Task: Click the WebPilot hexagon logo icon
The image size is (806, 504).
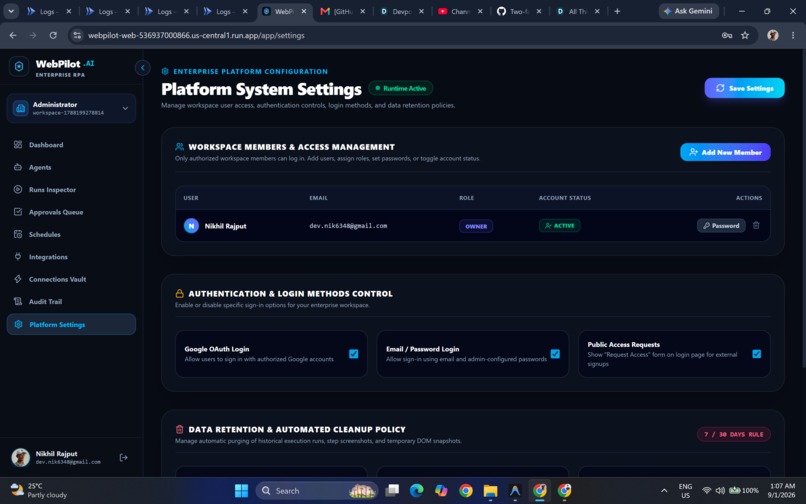Action: tap(19, 67)
